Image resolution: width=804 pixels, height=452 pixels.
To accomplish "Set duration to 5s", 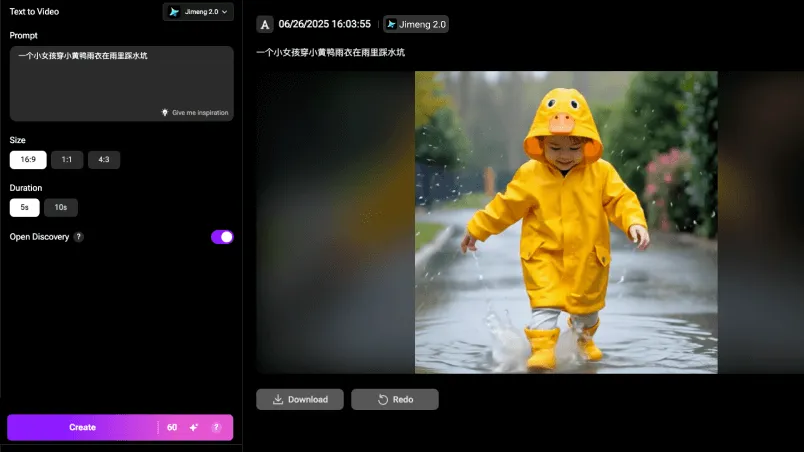I will coord(24,208).
